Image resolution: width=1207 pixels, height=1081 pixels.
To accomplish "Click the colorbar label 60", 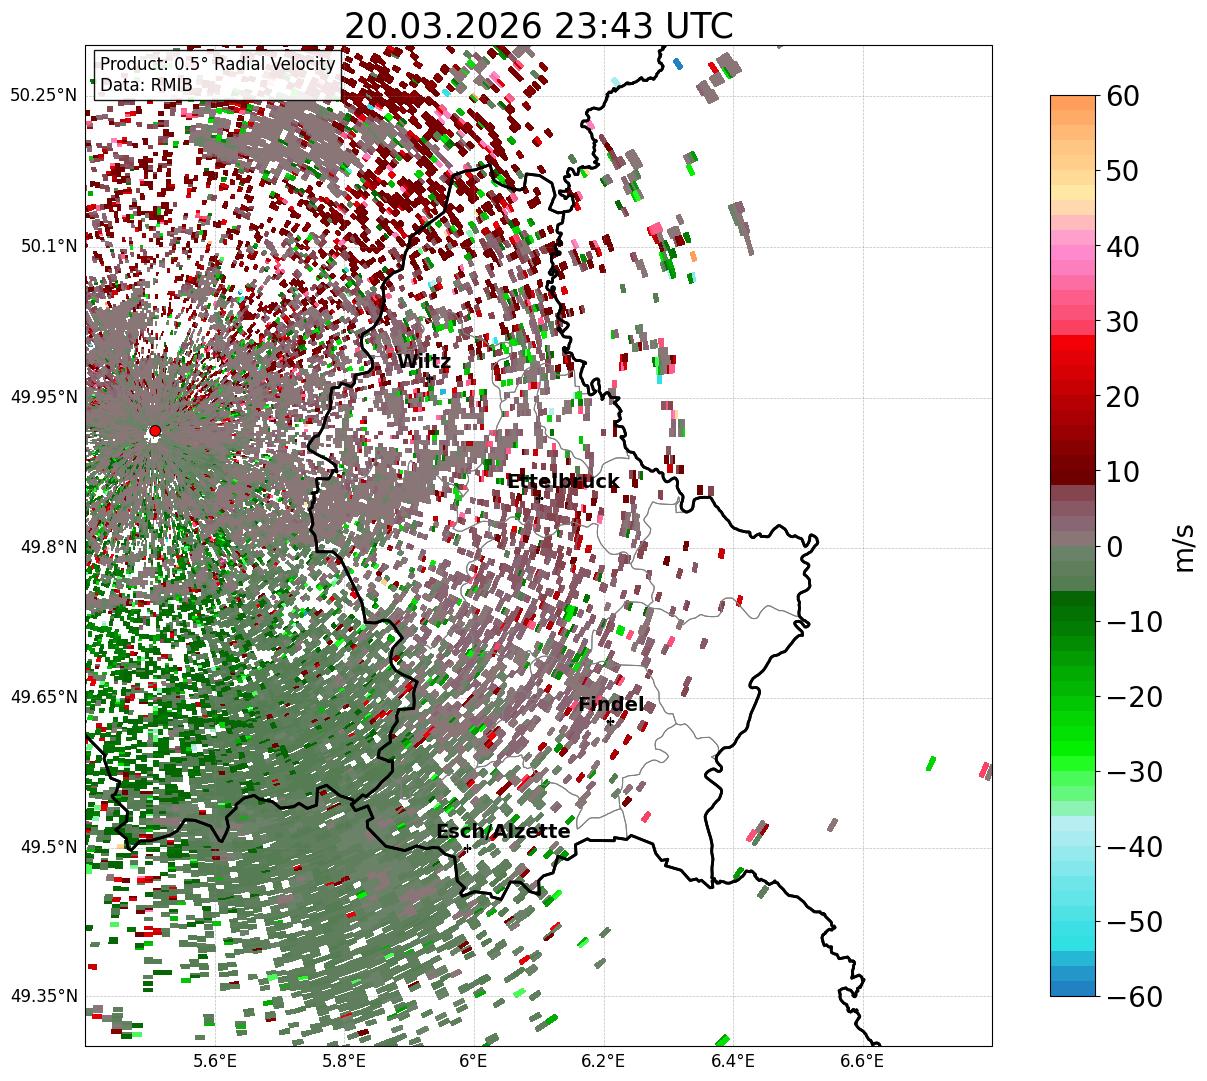I will 1124,96.
